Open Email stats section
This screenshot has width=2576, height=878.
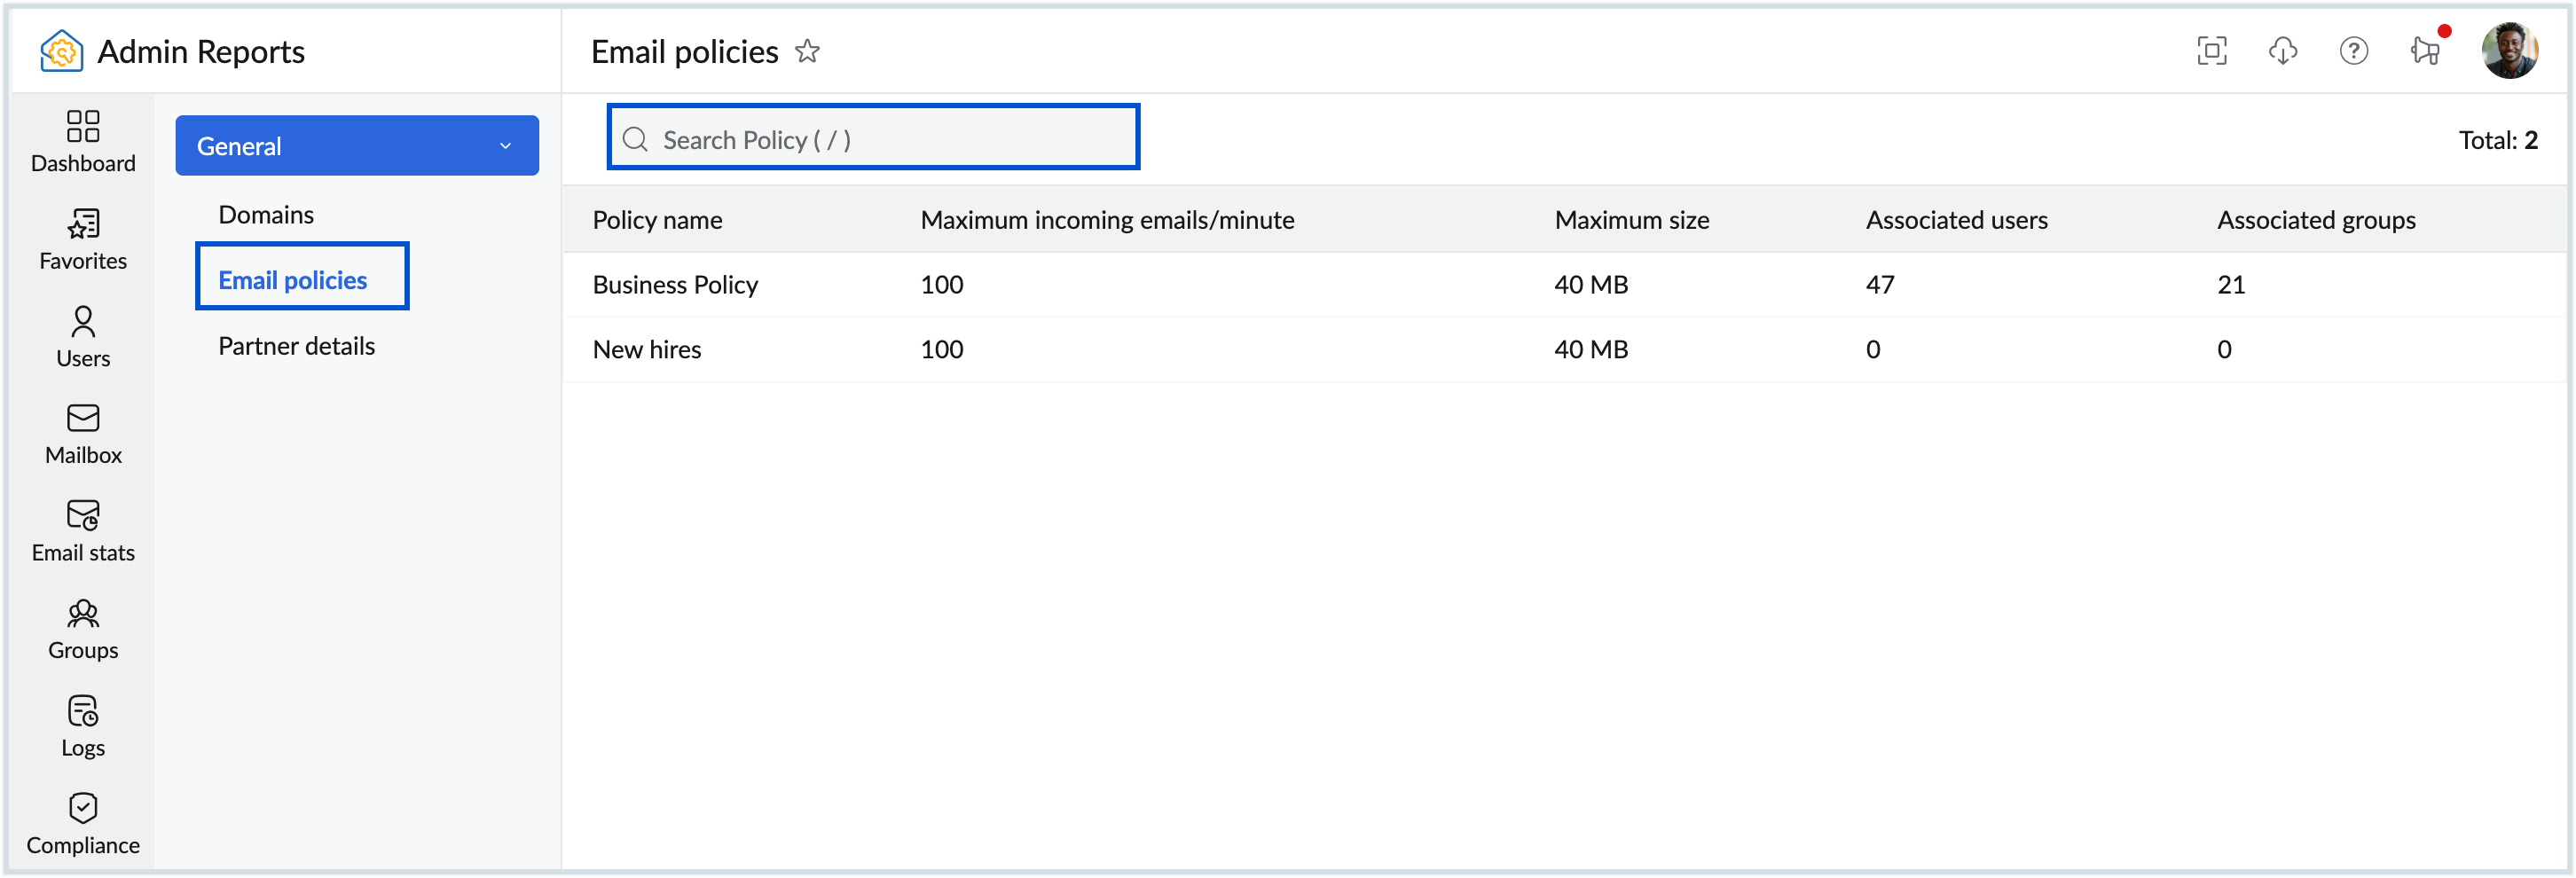83,531
